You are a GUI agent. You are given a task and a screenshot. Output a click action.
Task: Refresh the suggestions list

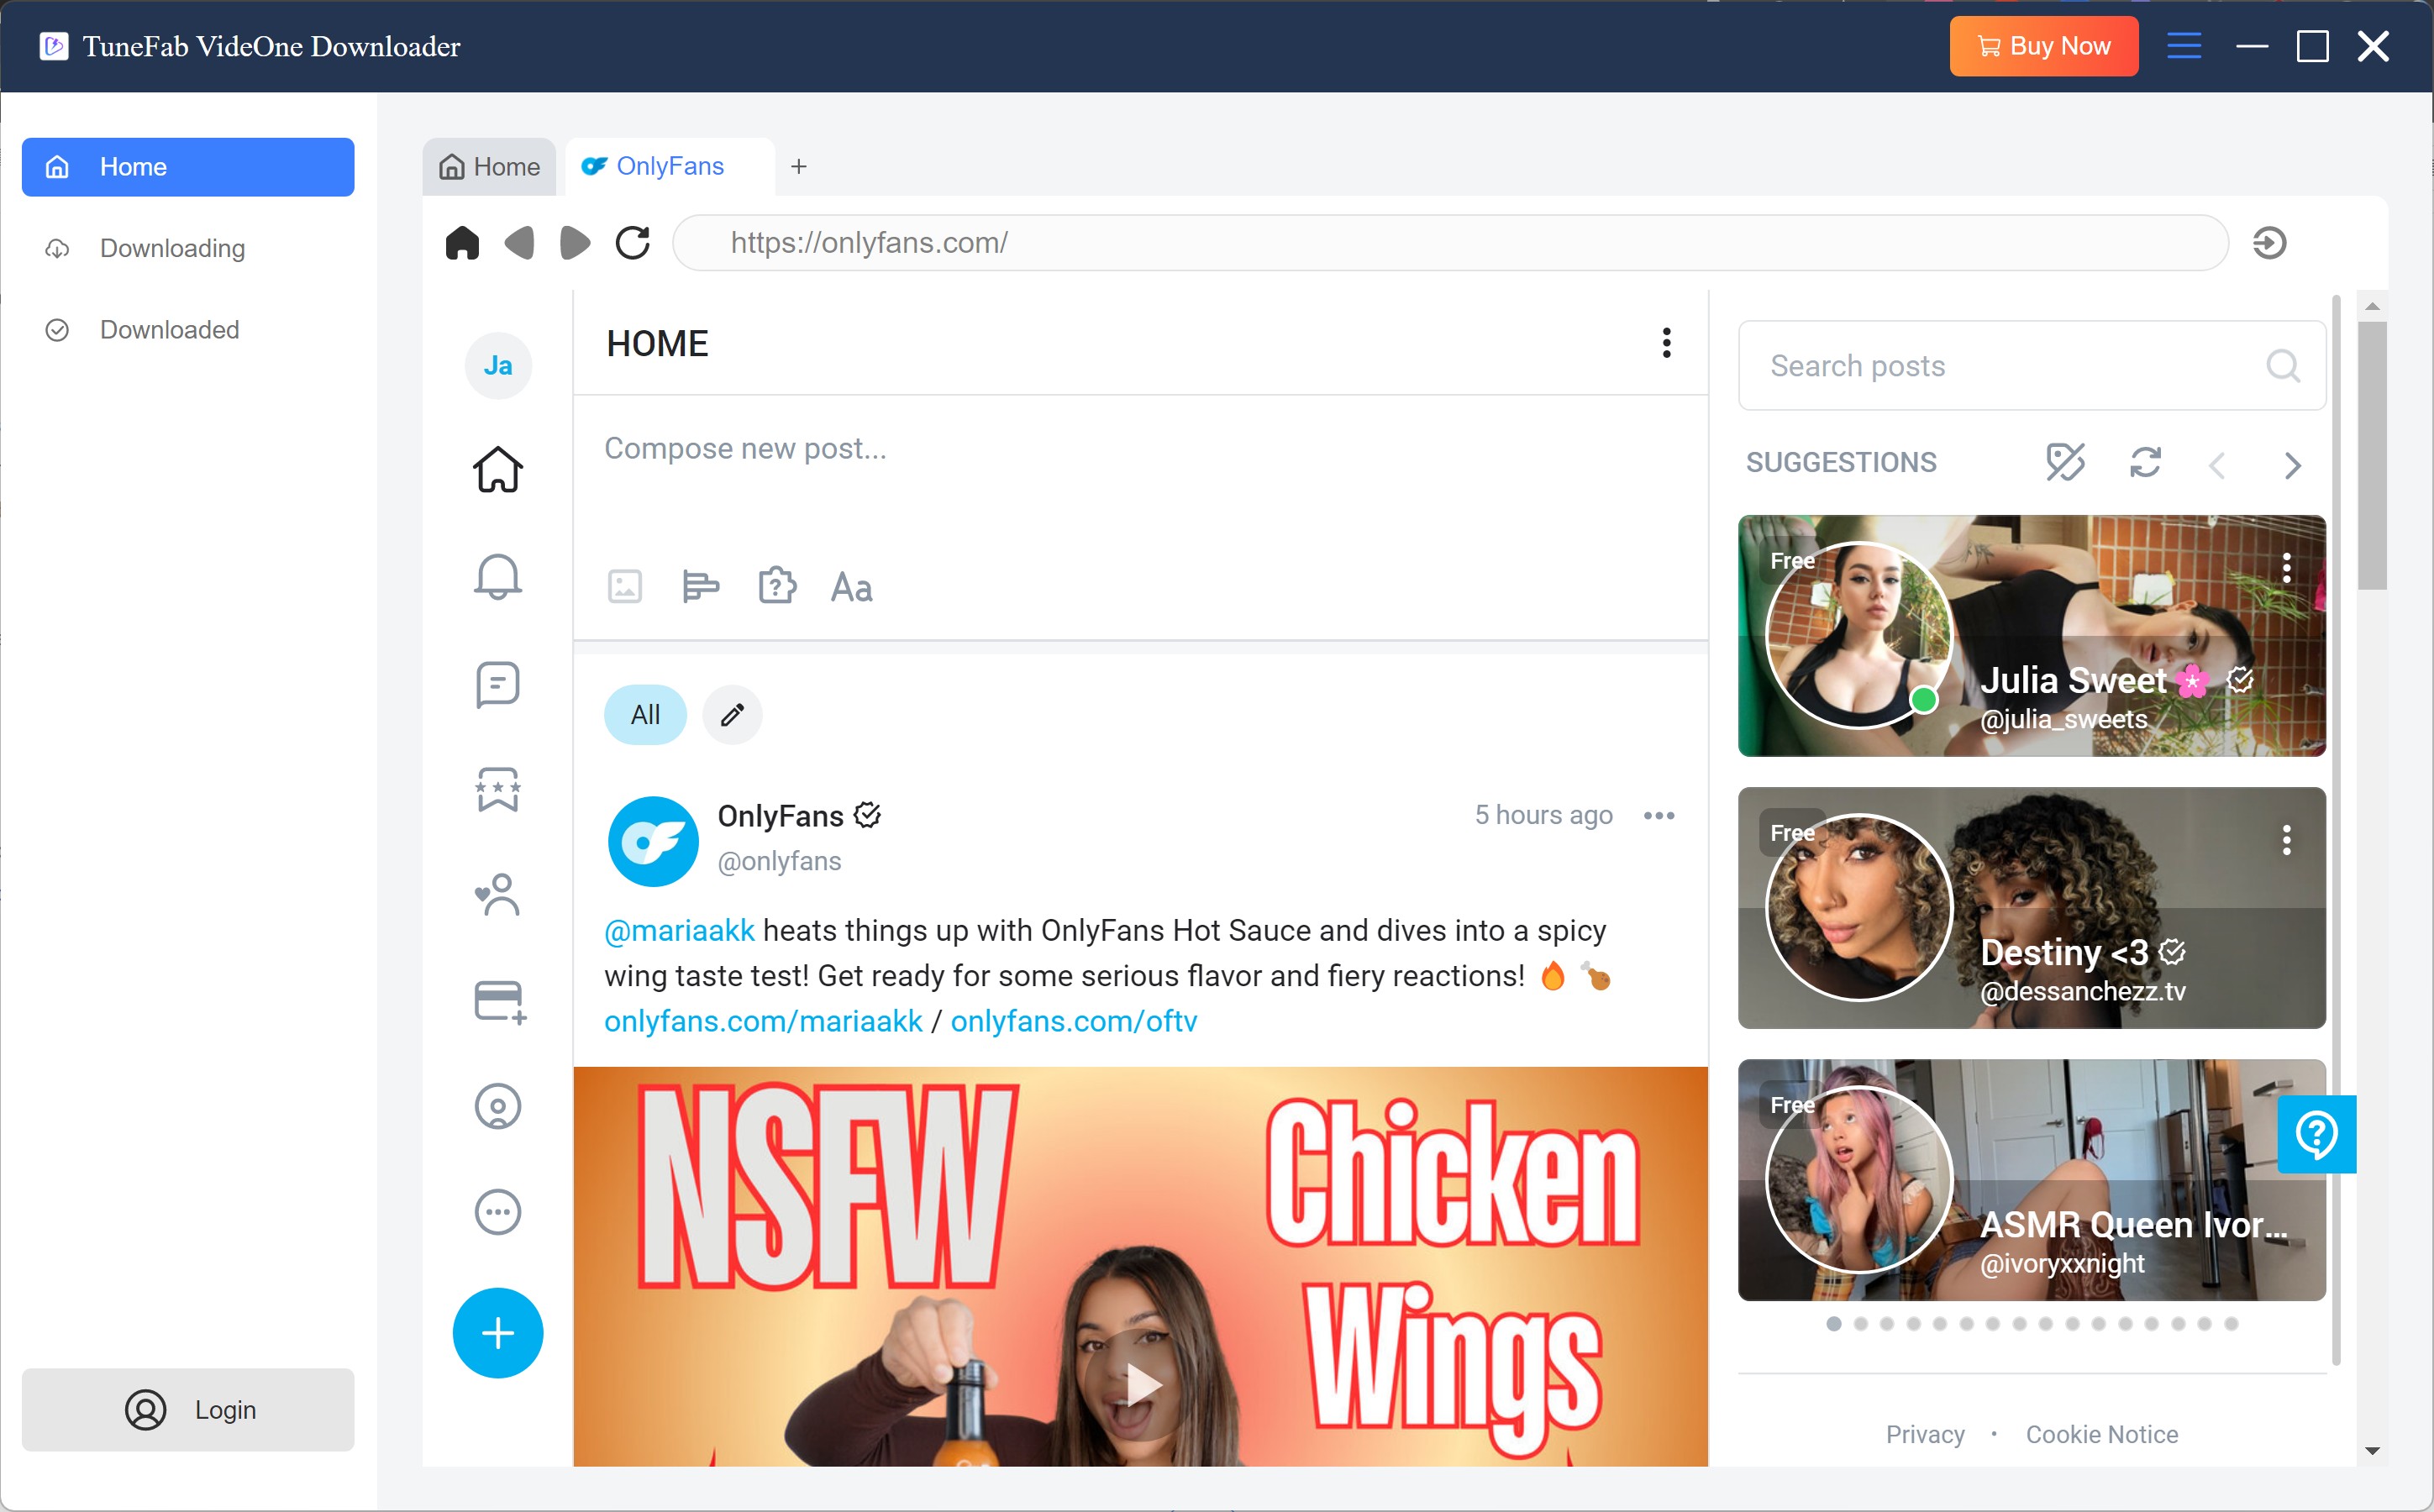click(2145, 462)
